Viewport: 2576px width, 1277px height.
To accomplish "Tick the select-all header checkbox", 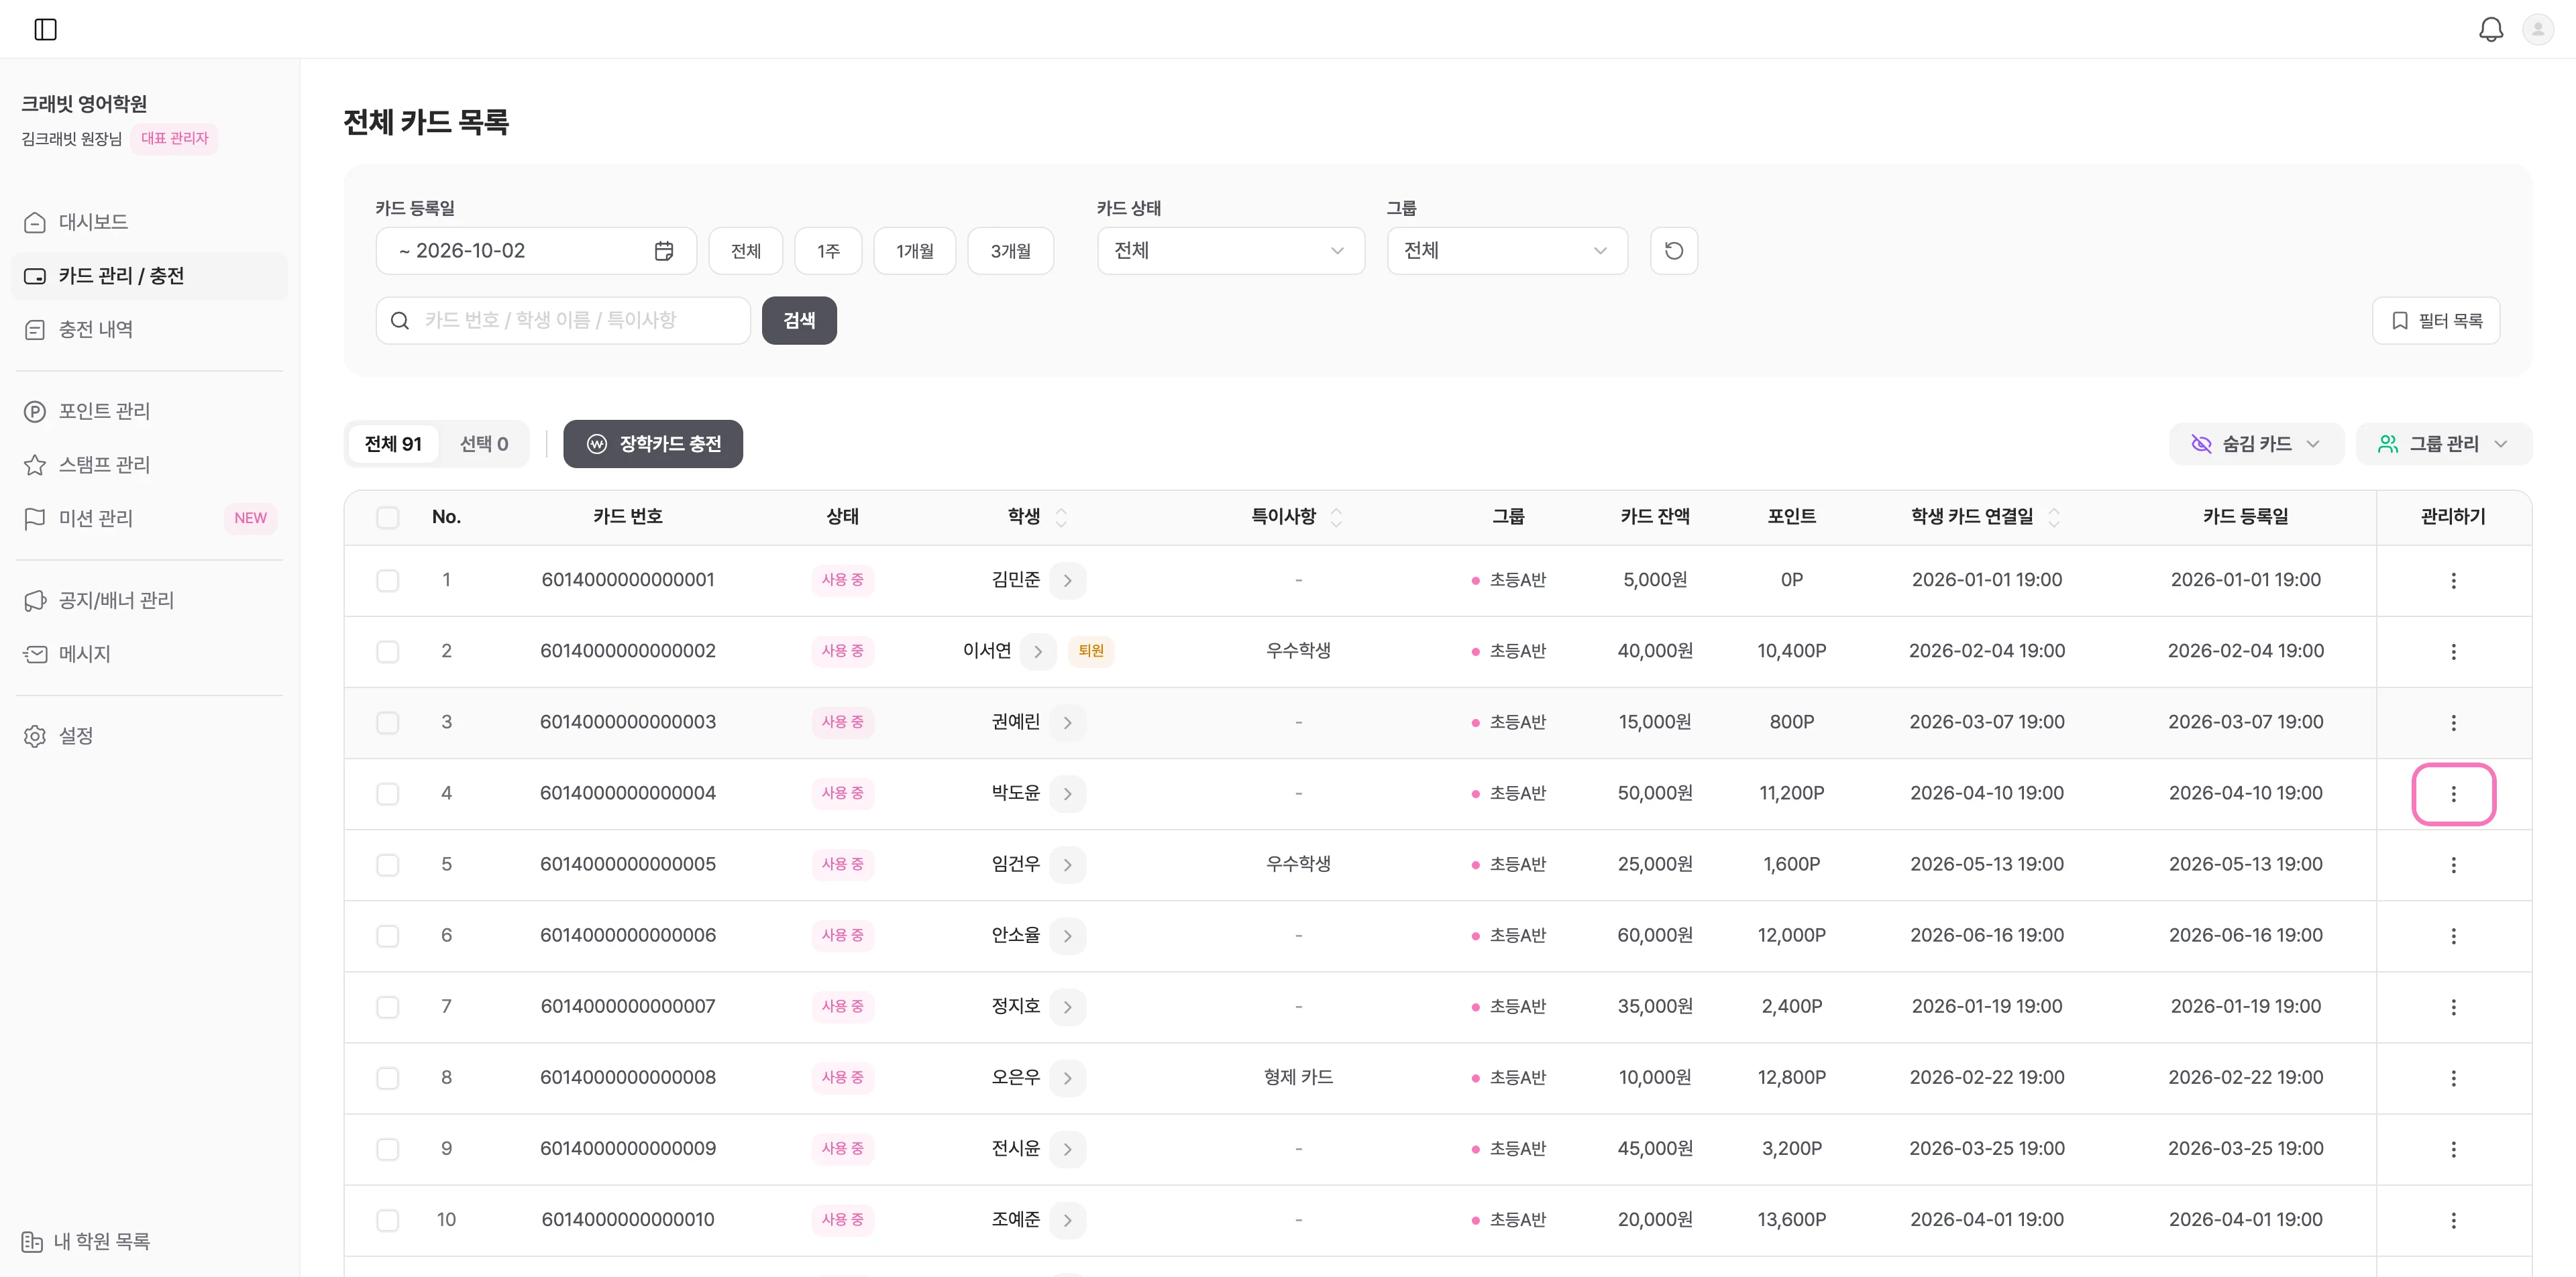I will tap(388, 517).
